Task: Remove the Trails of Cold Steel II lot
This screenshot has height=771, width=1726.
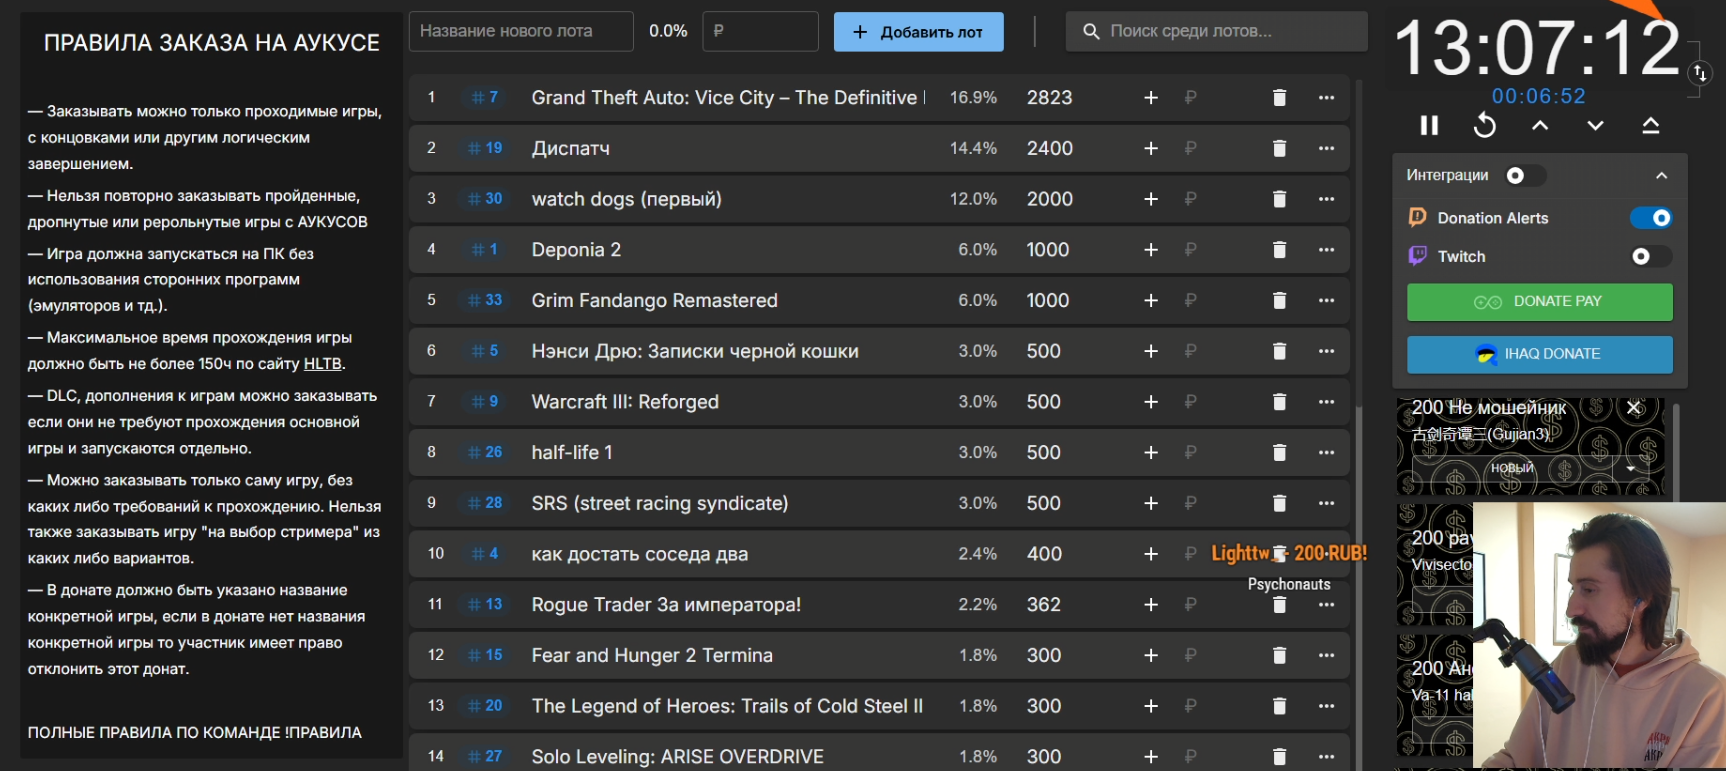Action: pos(1279,706)
